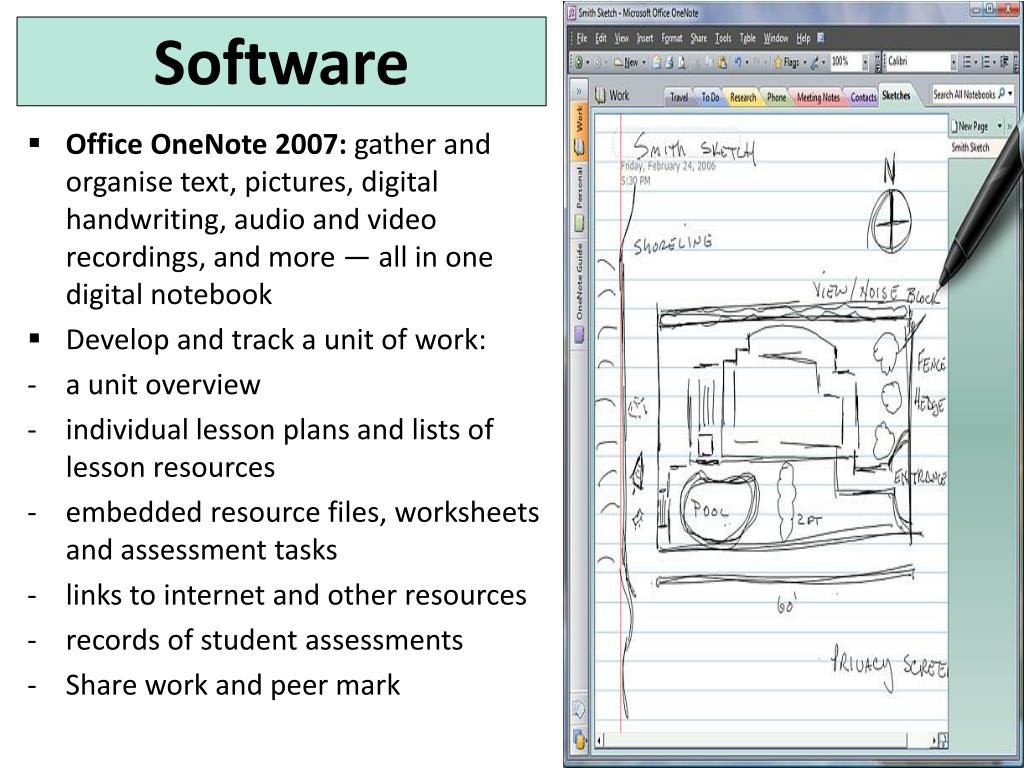
Task: Expand the notebook navigation bar chevron
Action: pyautogui.click(x=579, y=90)
